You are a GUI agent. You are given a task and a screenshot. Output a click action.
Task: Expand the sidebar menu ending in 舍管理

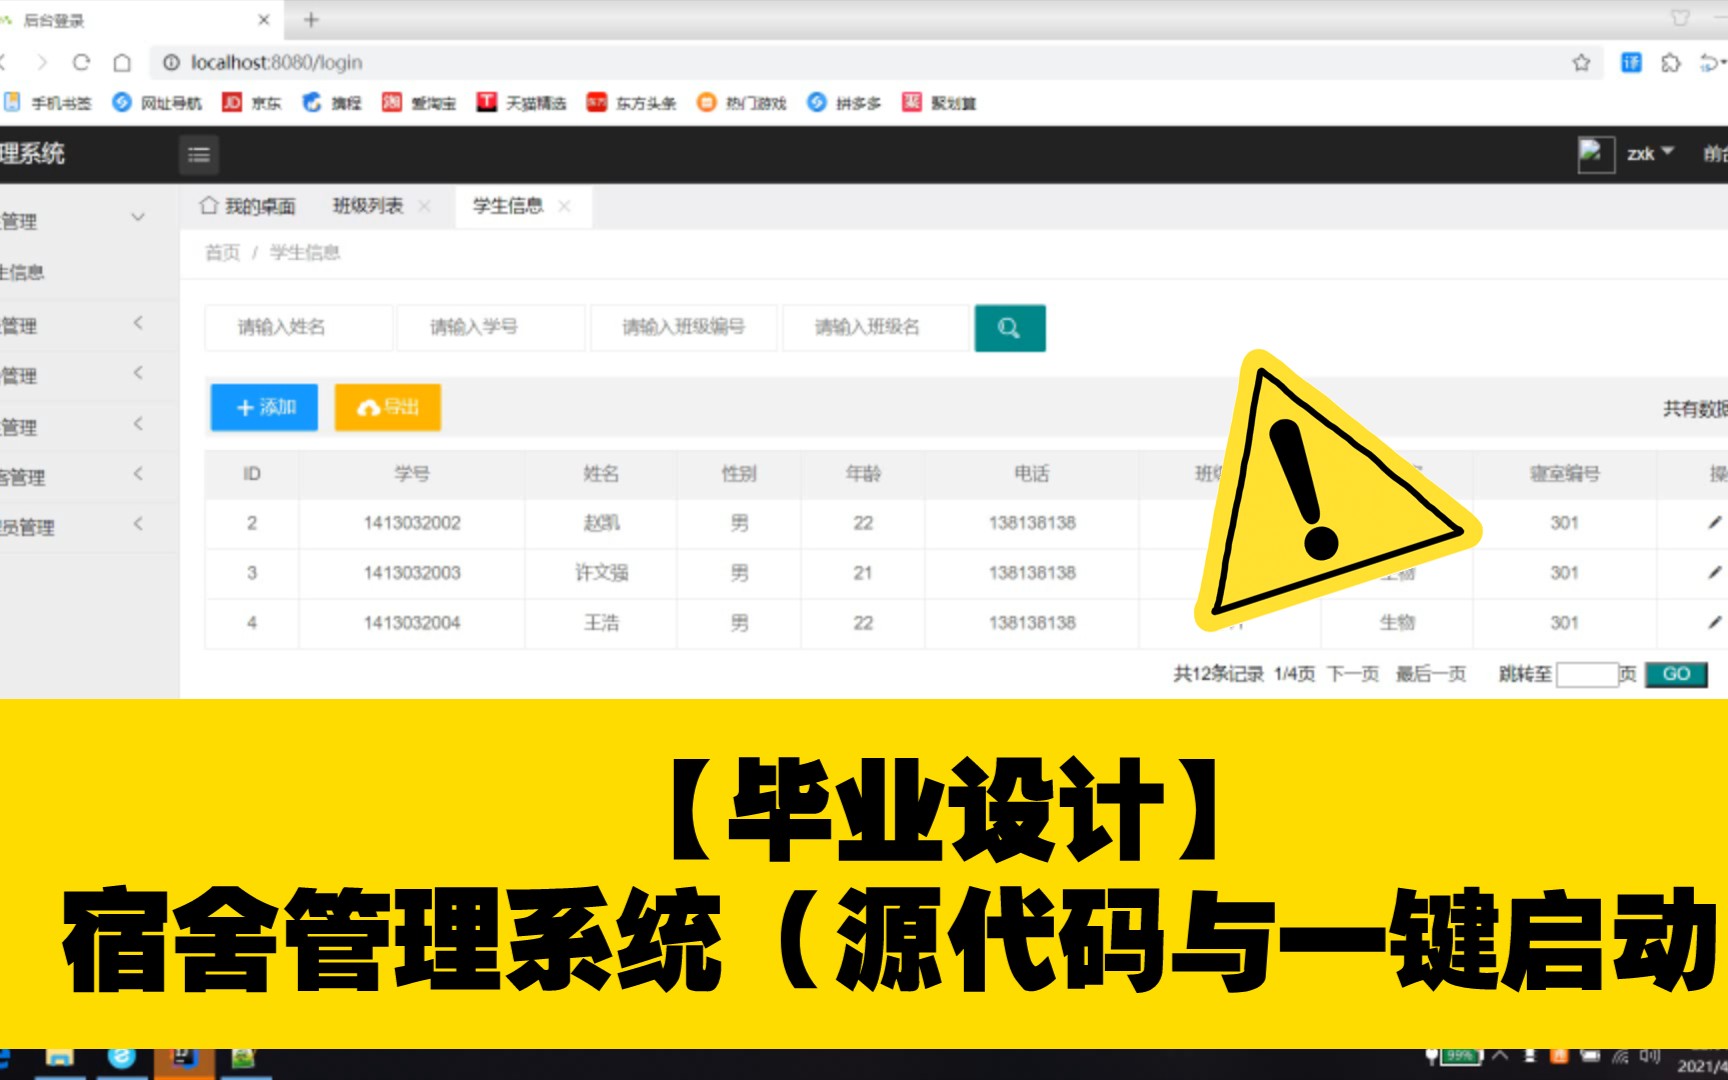pos(138,474)
